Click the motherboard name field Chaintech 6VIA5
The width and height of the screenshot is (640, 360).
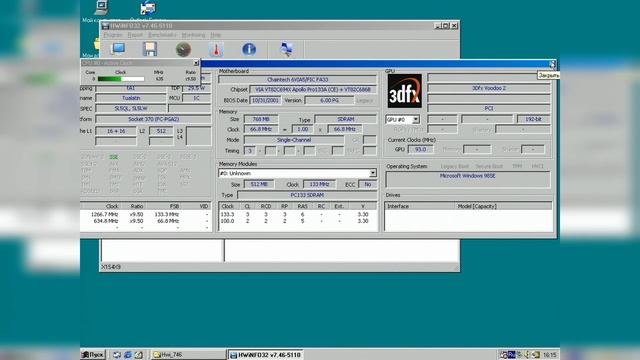coord(297,80)
